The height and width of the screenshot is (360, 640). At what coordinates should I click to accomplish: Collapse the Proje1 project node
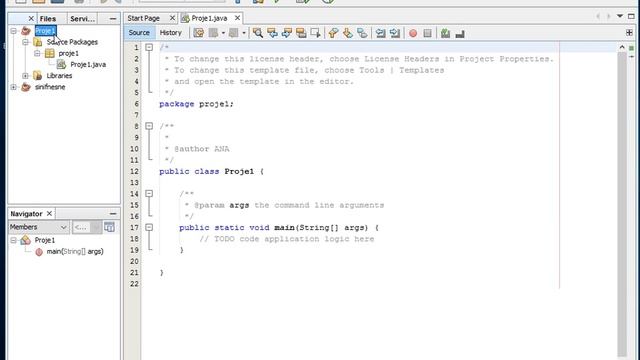pos(13,31)
